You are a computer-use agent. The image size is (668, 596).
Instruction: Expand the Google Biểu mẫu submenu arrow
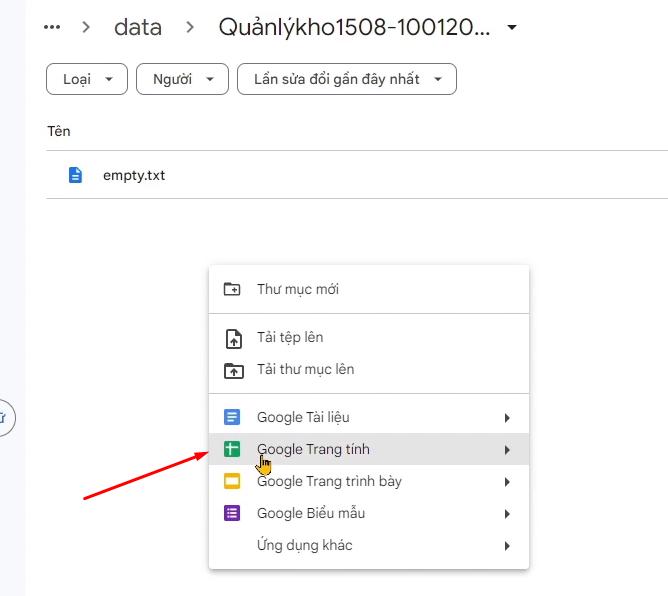[x=507, y=514]
